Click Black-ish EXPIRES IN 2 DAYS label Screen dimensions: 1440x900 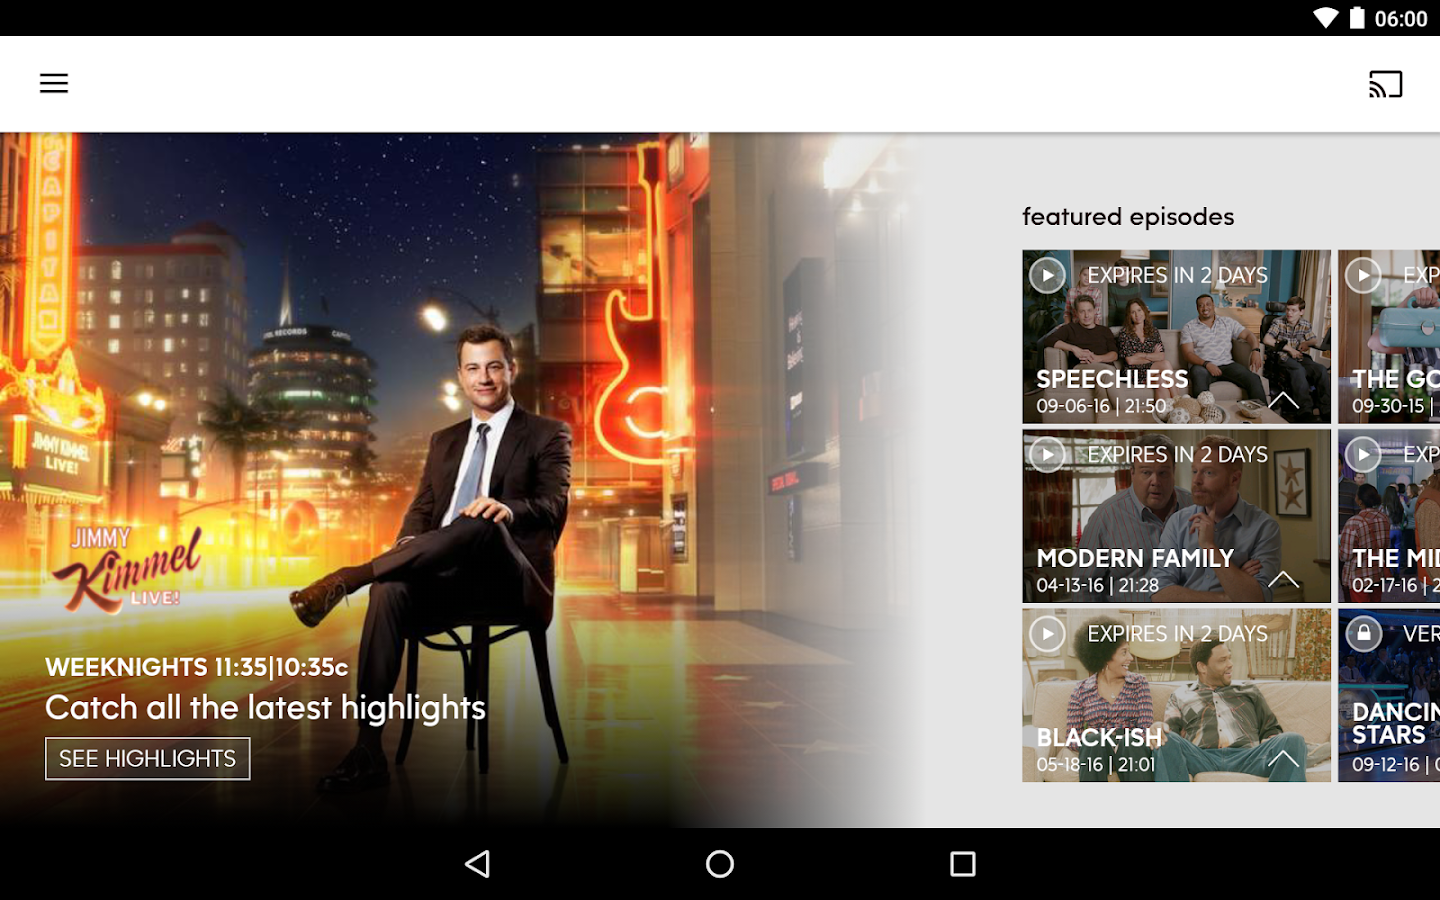[1177, 634]
